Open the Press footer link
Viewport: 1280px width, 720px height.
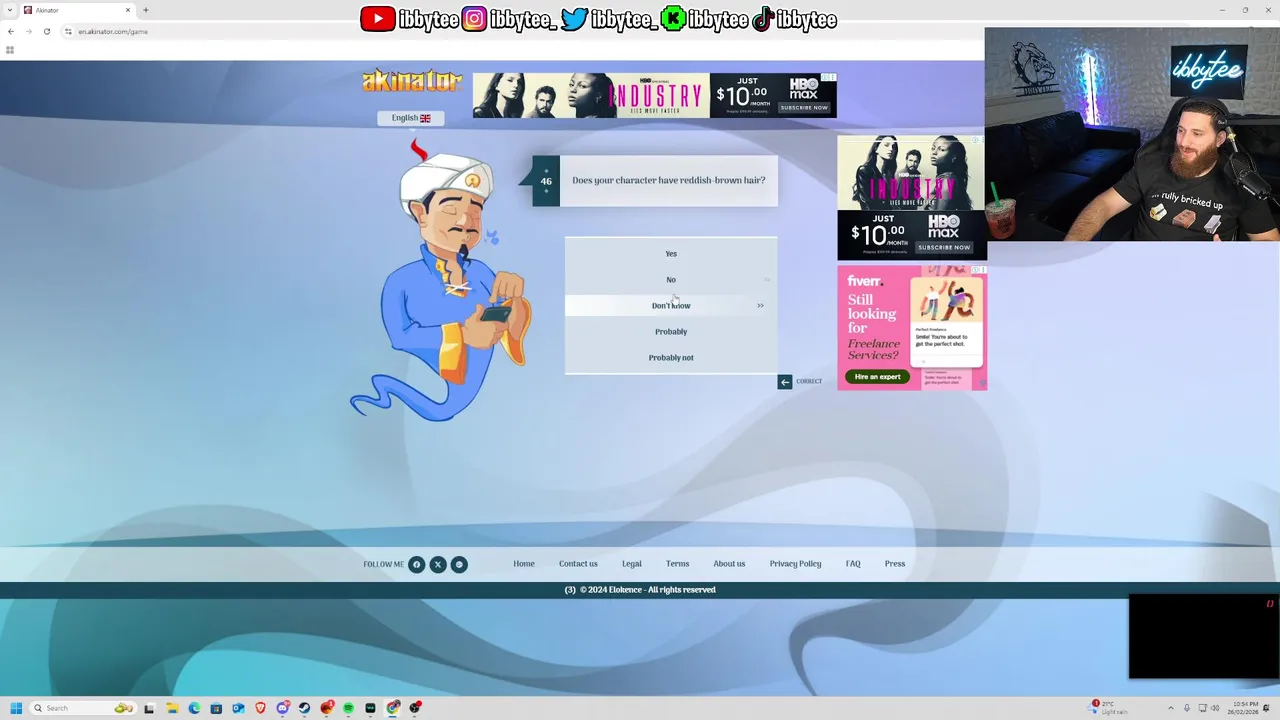click(895, 564)
